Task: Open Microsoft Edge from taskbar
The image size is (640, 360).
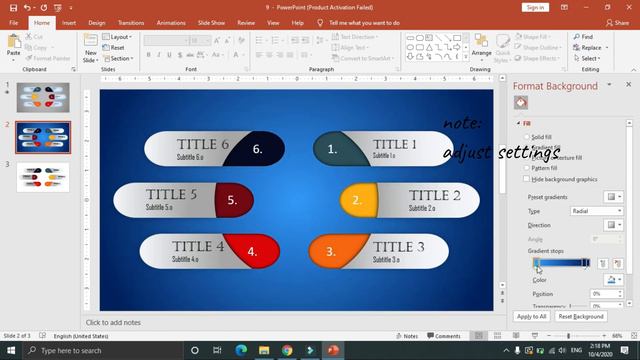Action: click(241, 350)
